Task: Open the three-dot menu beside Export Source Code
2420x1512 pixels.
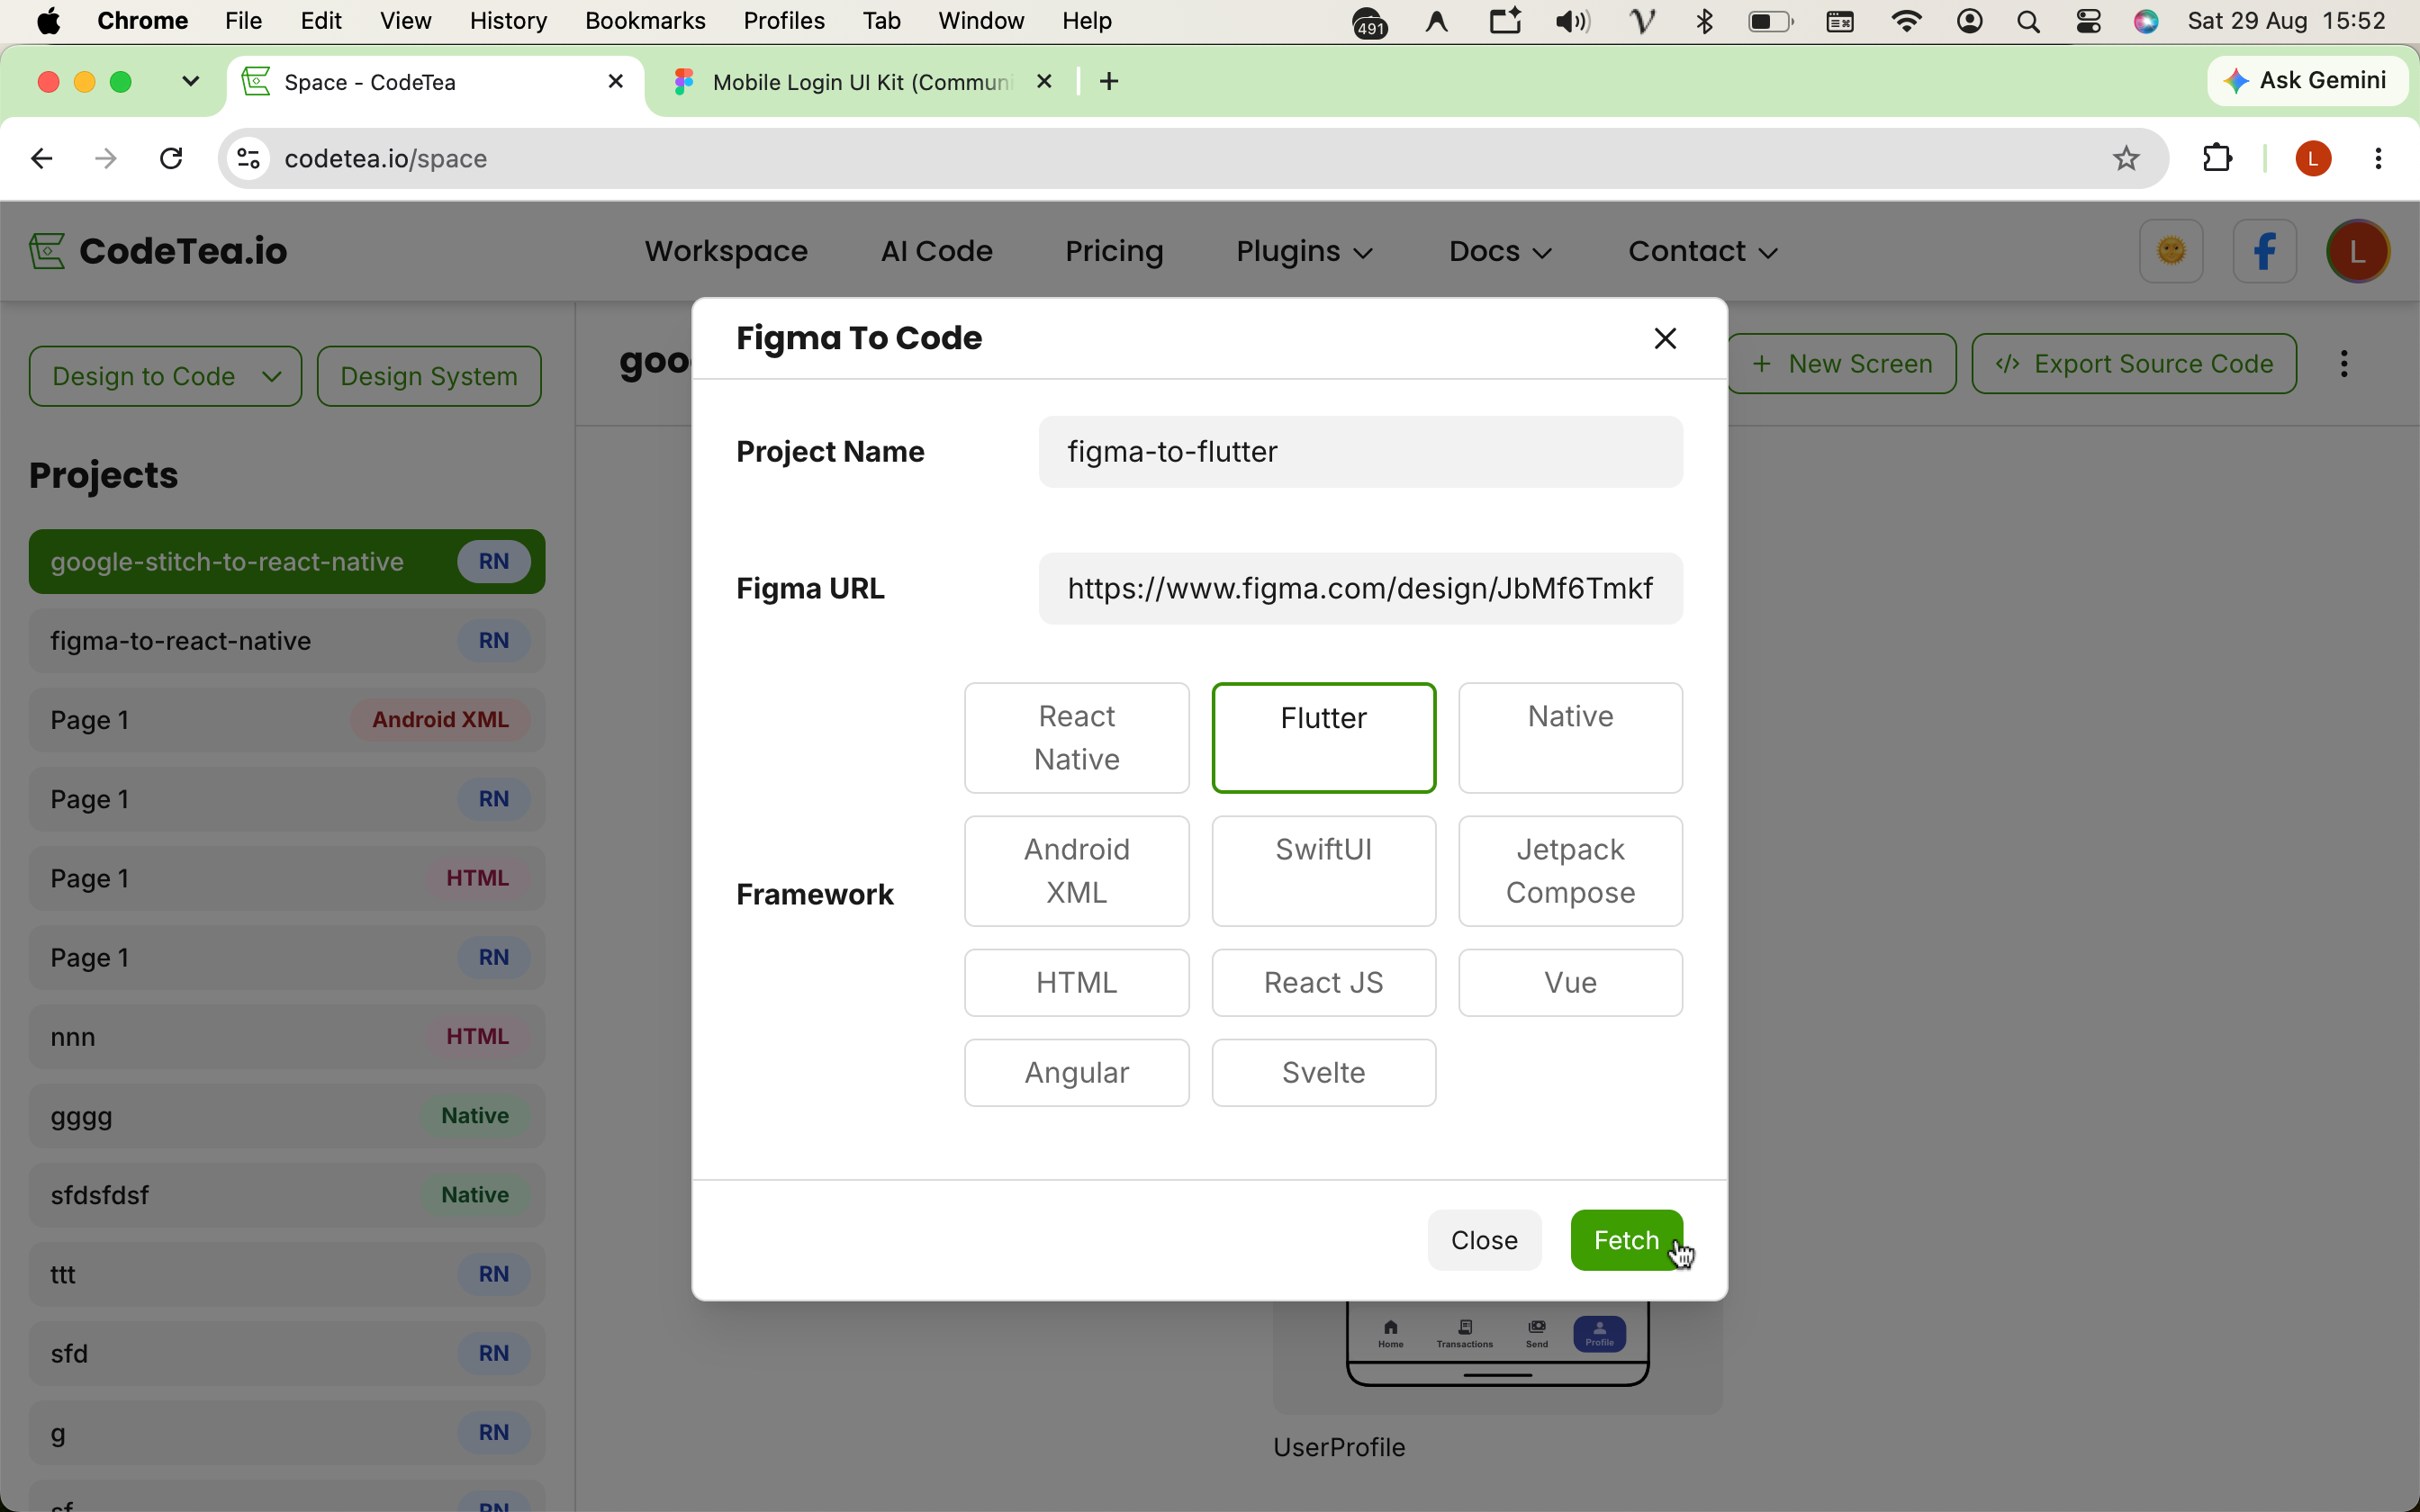Action: [2344, 364]
